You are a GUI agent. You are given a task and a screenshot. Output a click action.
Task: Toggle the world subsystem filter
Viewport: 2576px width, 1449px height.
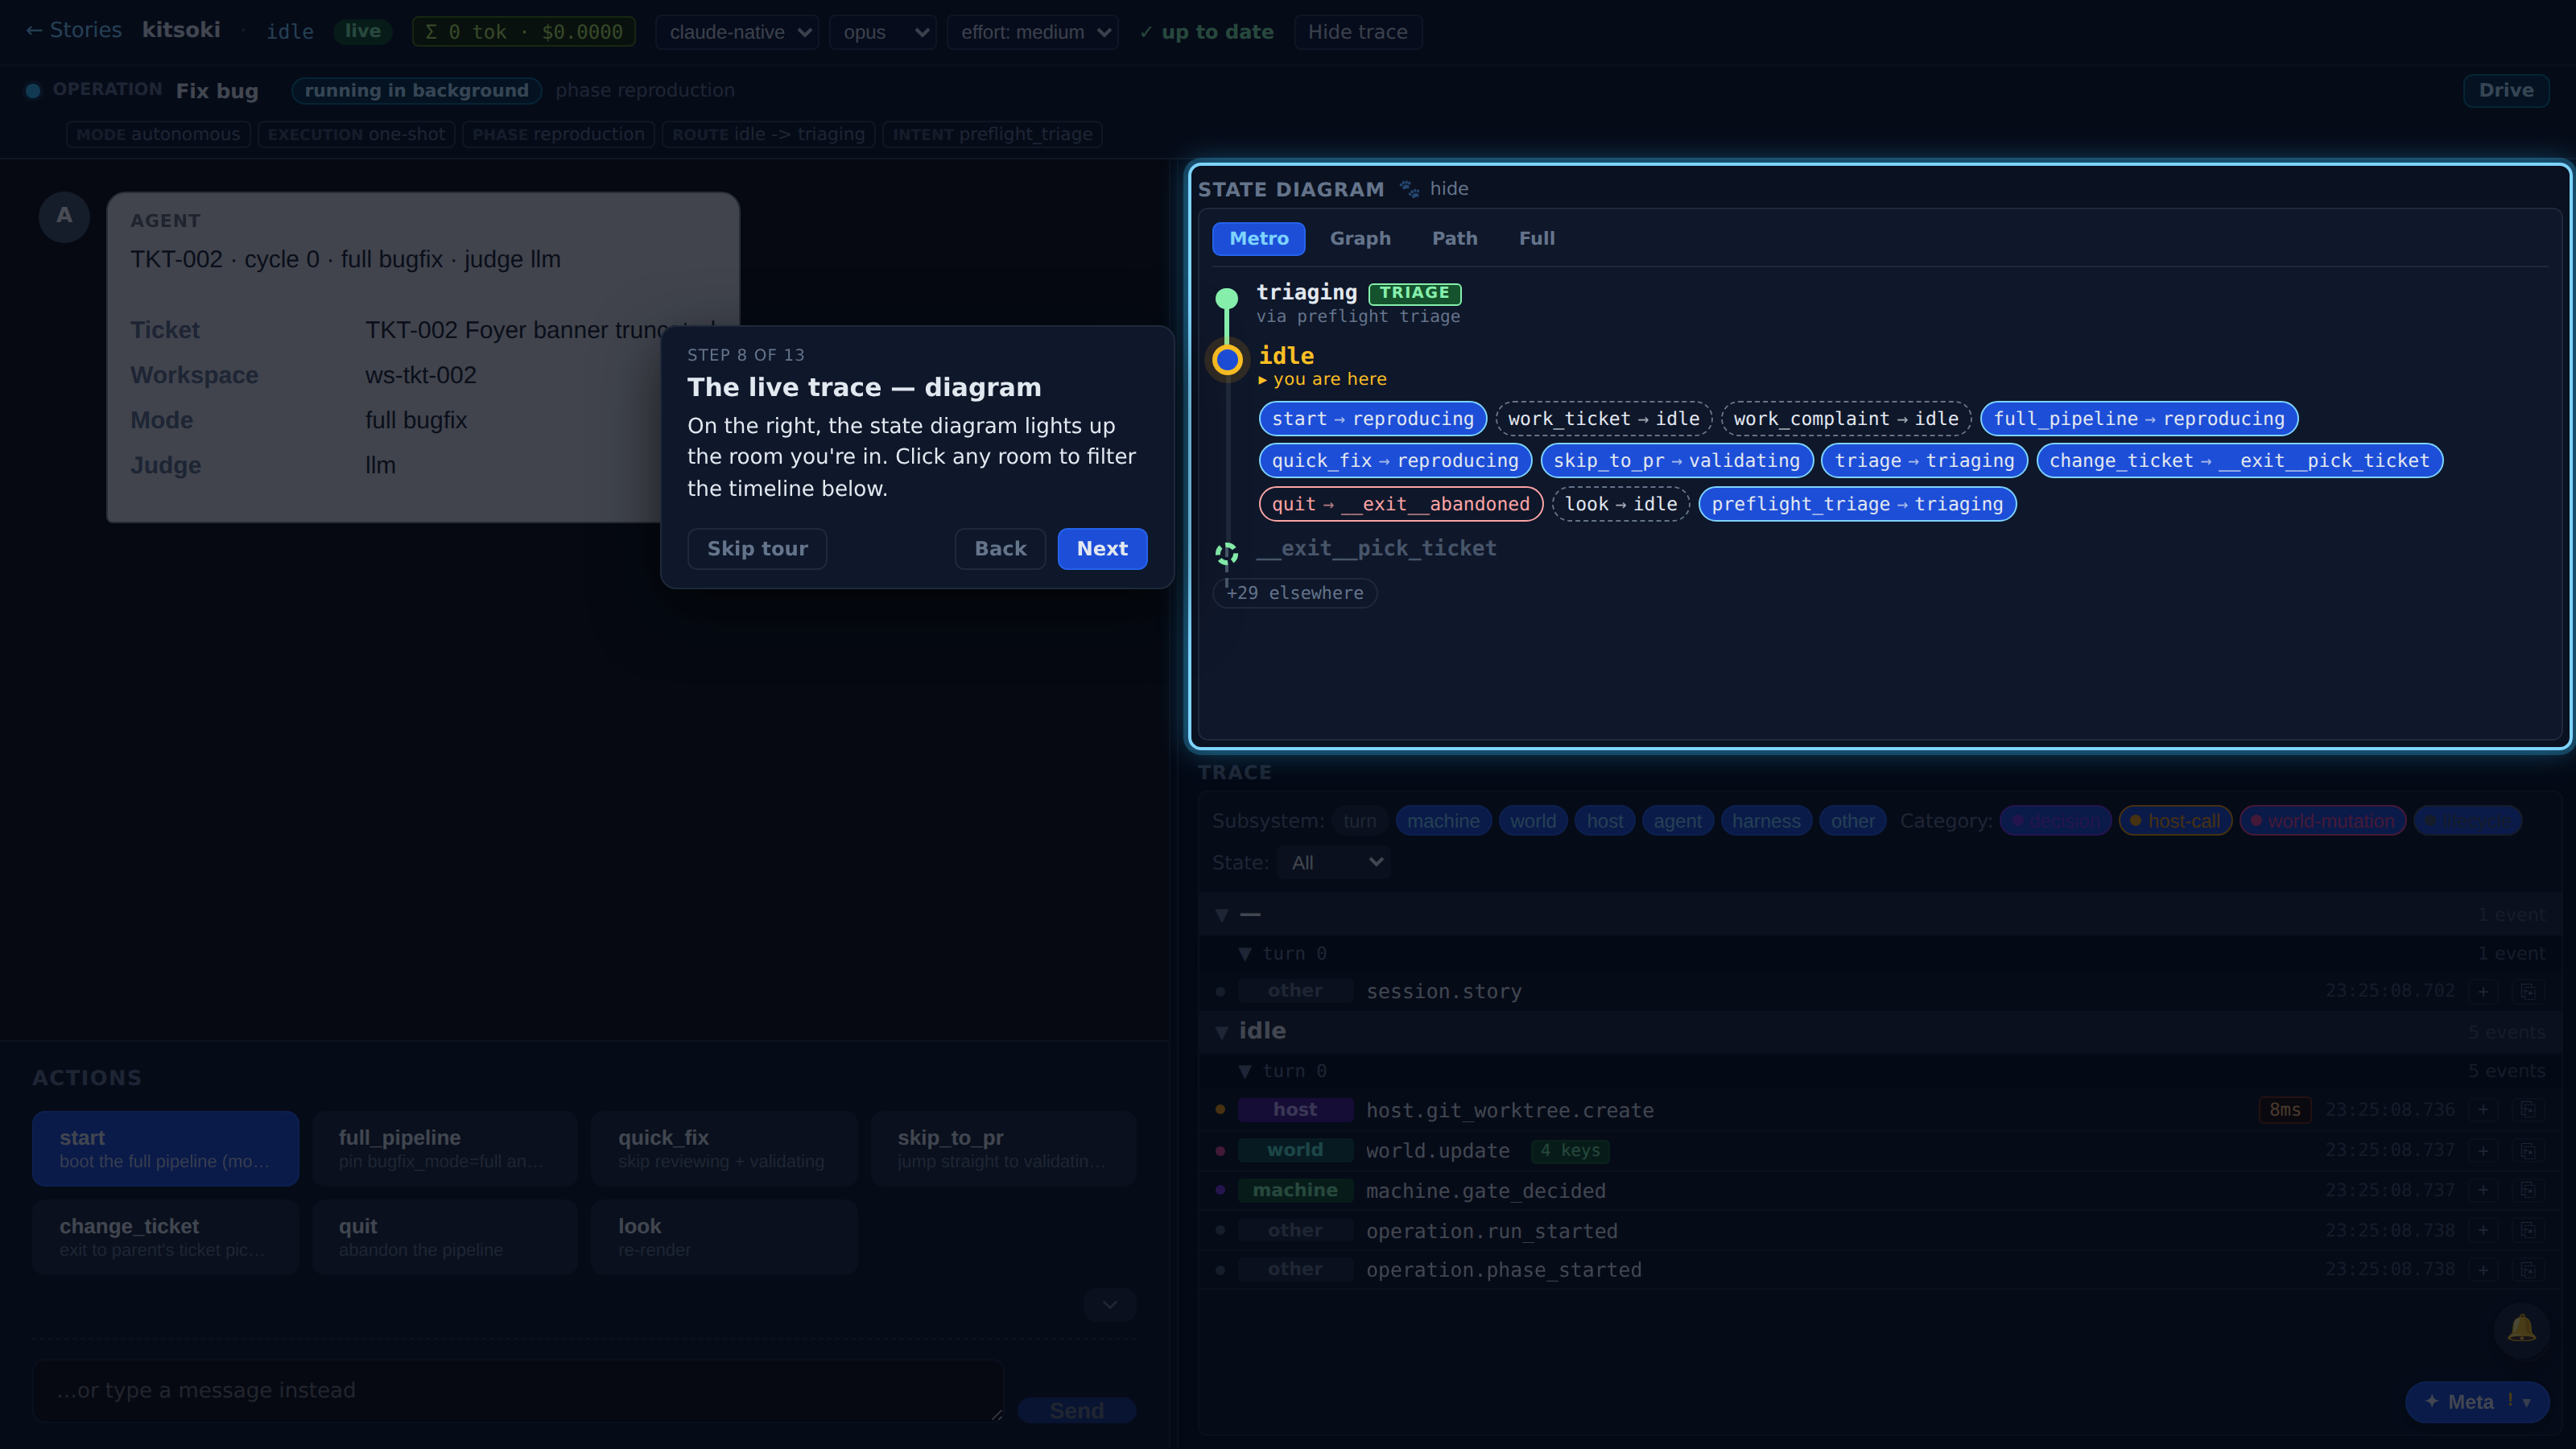click(x=1532, y=821)
